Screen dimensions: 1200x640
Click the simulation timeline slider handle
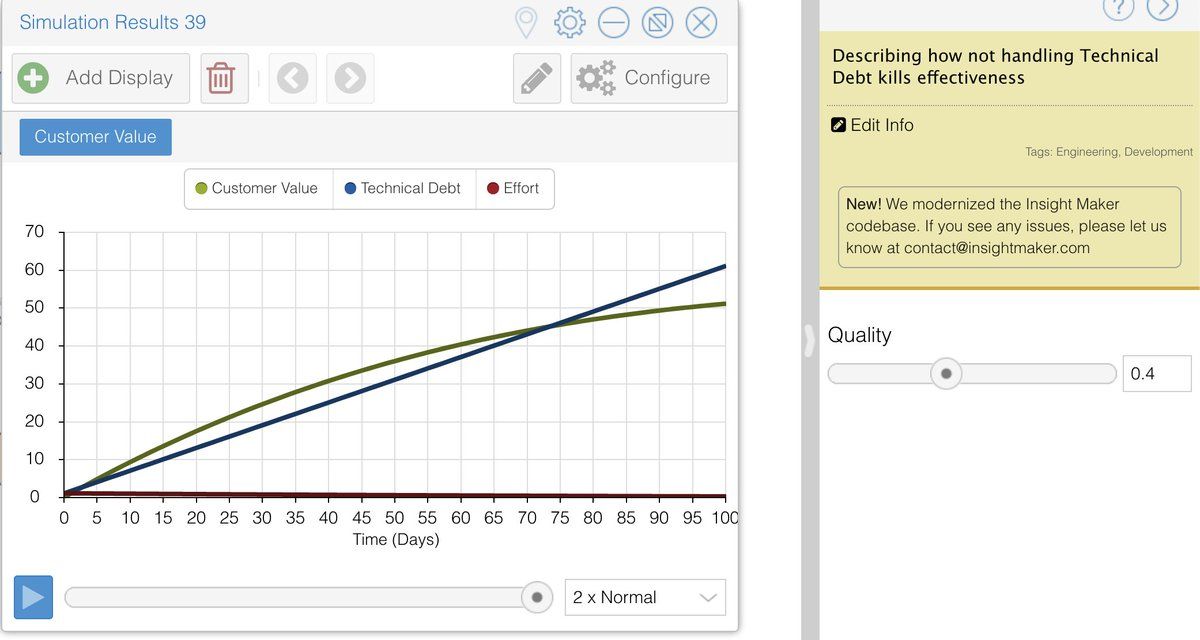(x=537, y=597)
